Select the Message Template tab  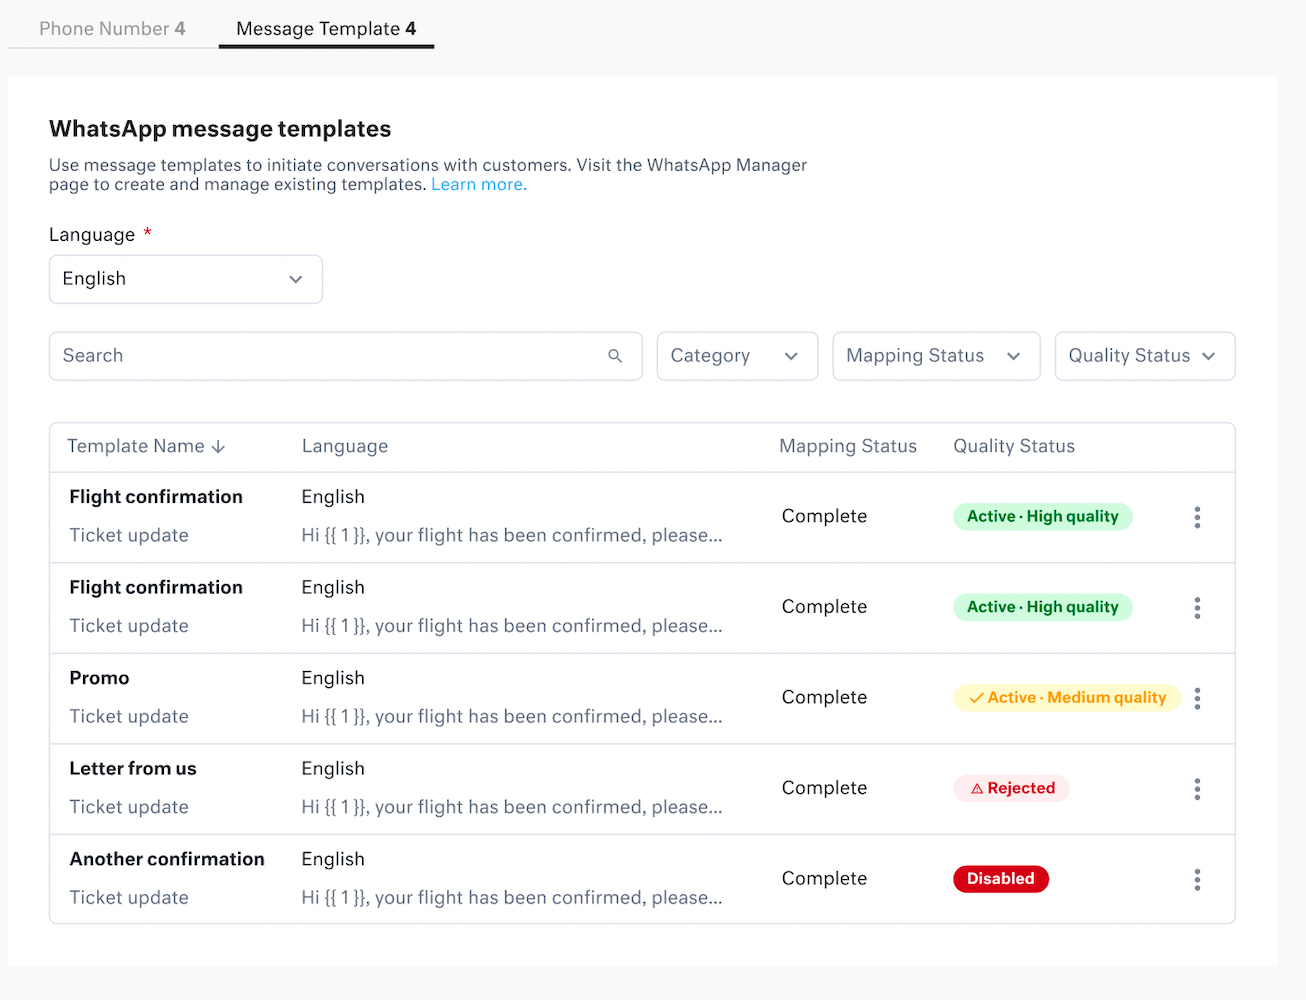click(x=326, y=29)
